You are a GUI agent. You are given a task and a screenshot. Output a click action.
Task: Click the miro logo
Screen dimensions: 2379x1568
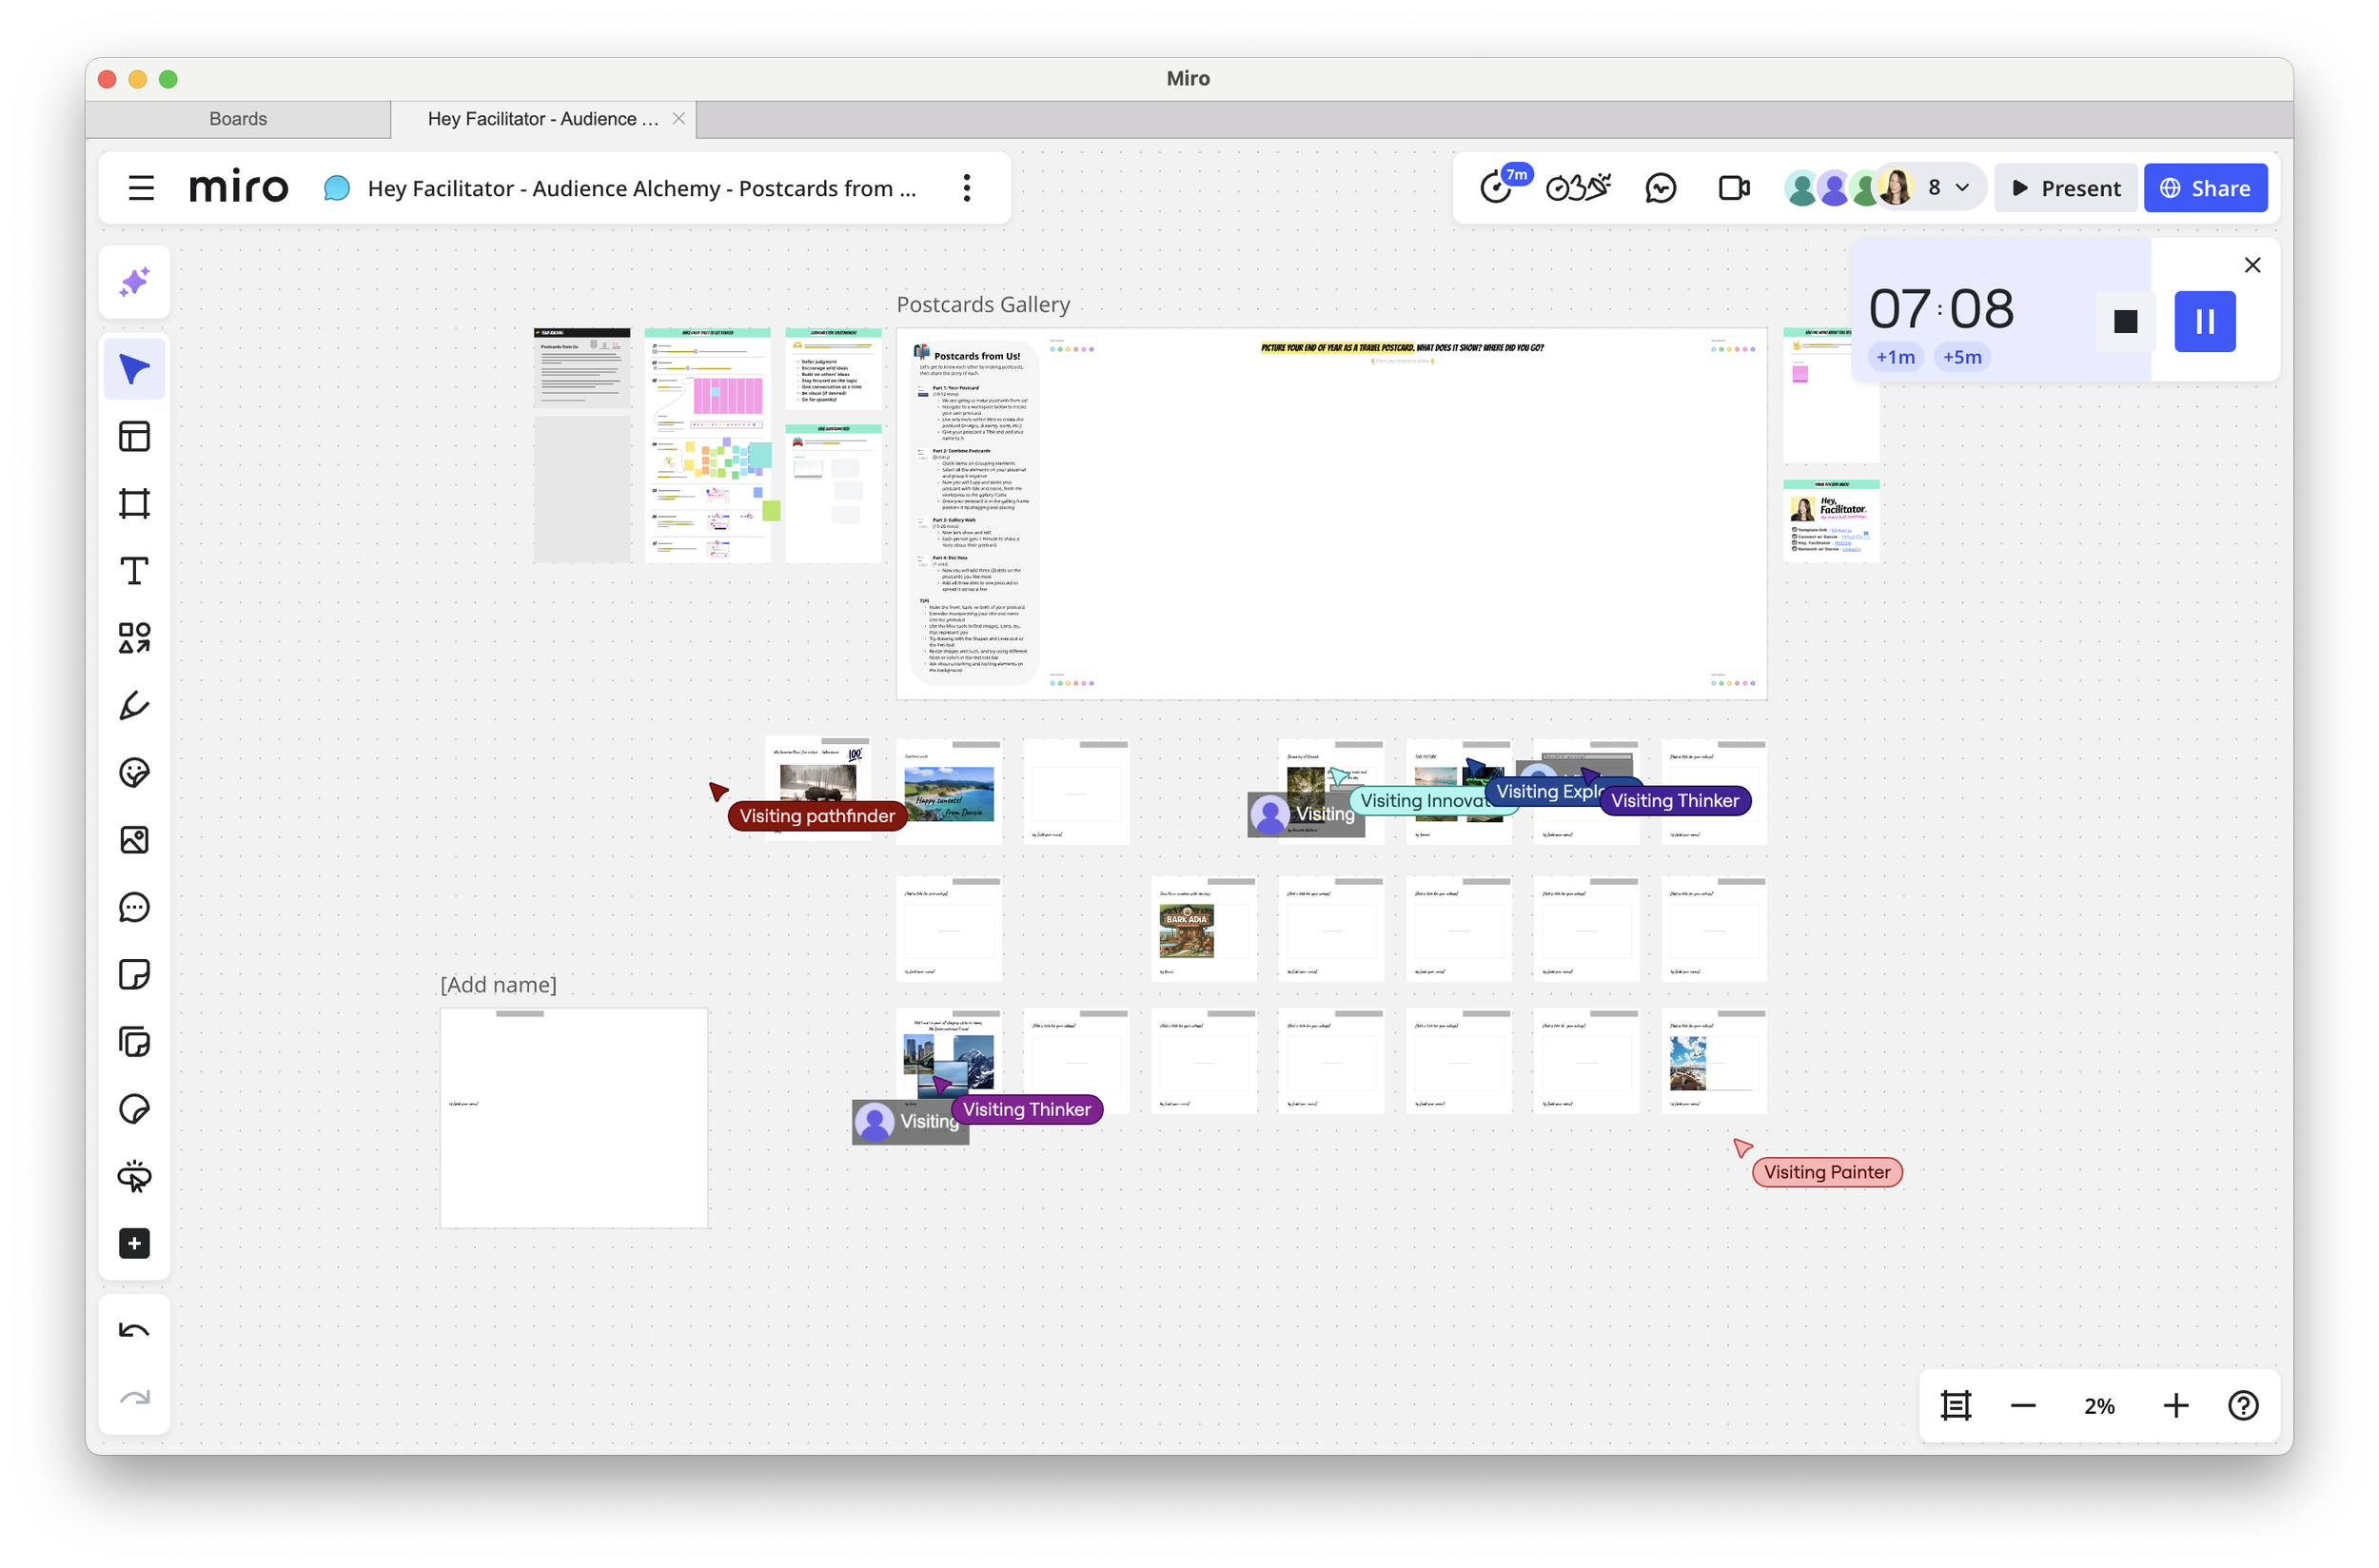tap(238, 187)
